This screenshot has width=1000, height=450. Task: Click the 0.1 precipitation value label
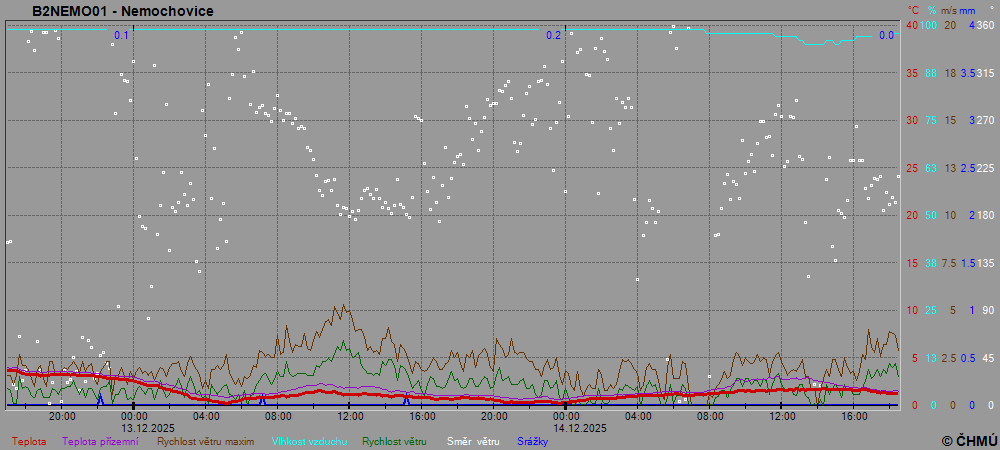(x=122, y=36)
